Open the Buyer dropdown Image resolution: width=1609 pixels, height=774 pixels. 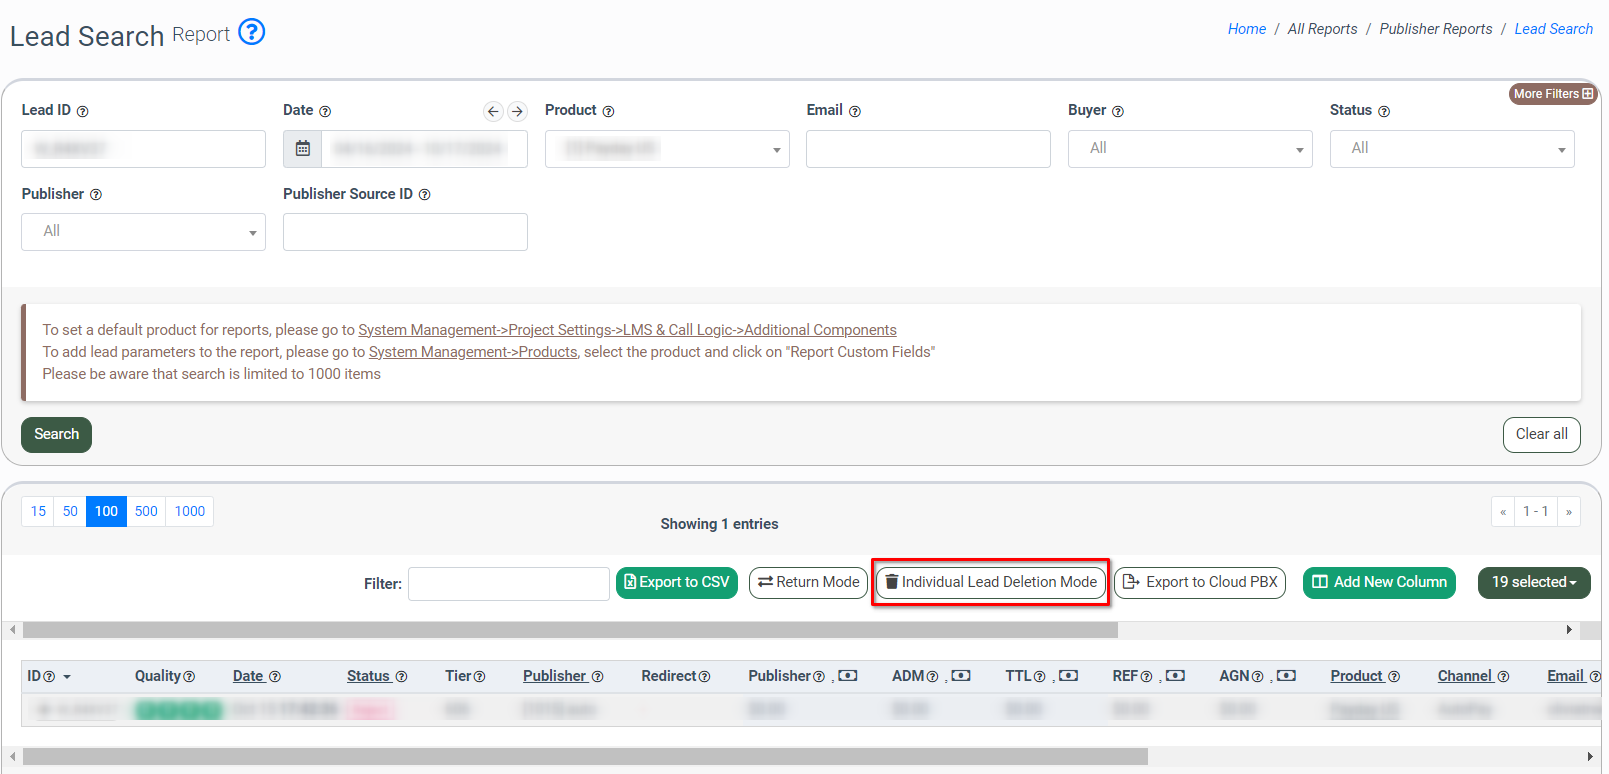point(1190,149)
